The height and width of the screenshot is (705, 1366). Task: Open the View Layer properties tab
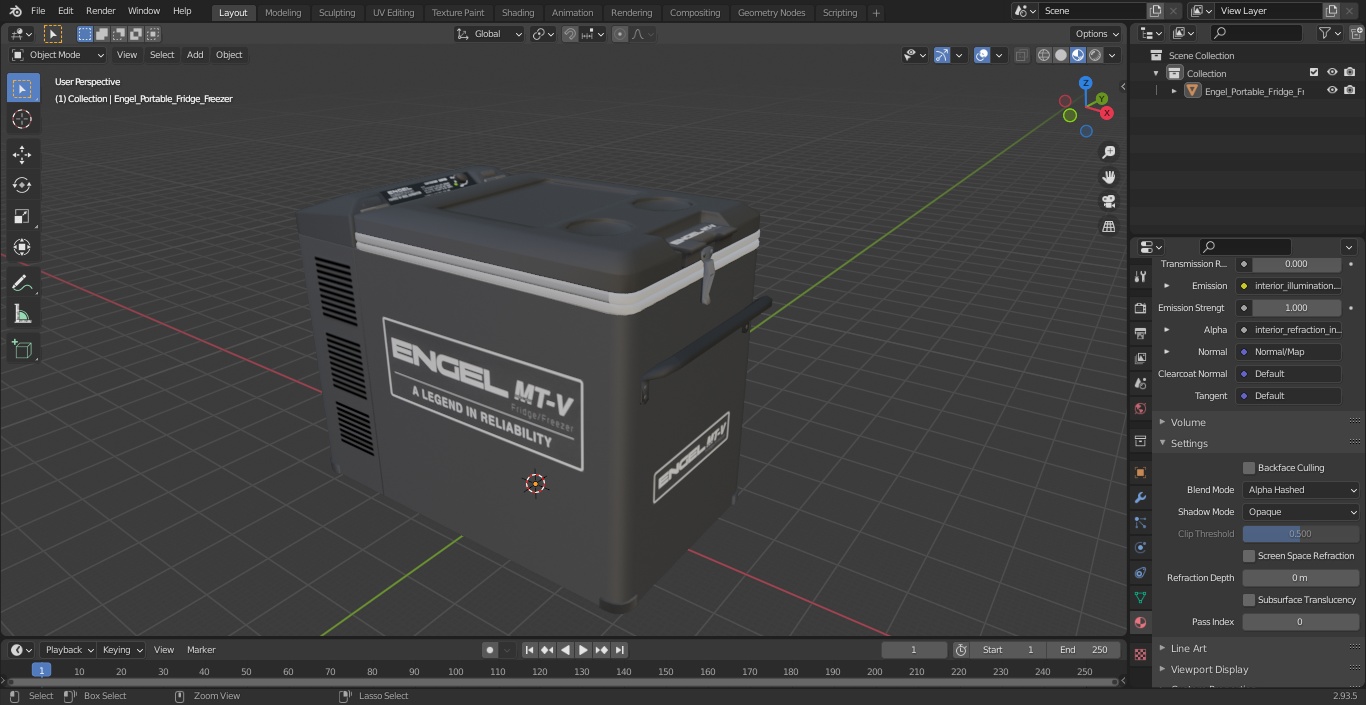(1140, 358)
